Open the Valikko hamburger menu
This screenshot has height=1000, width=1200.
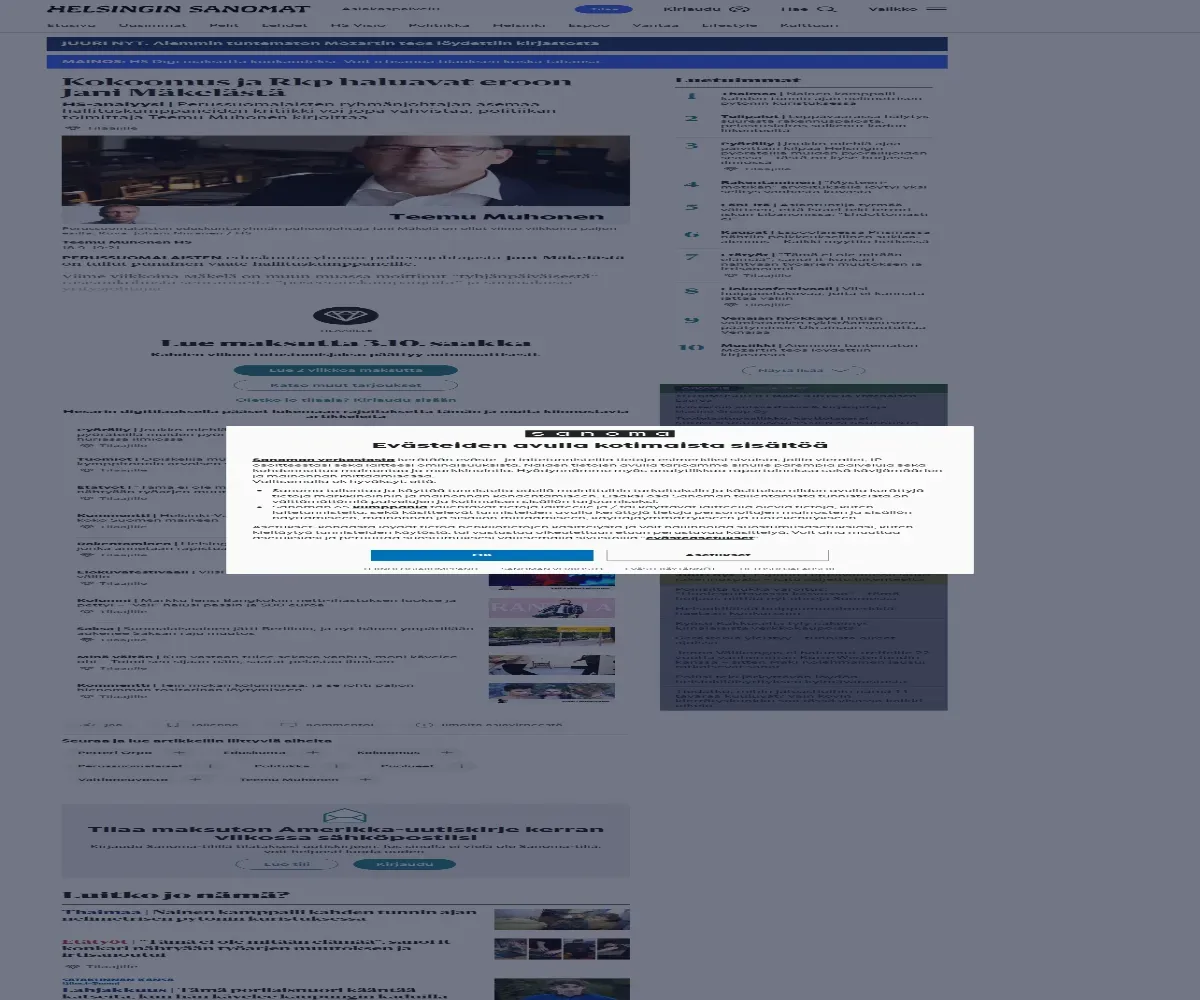[x=906, y=9]
